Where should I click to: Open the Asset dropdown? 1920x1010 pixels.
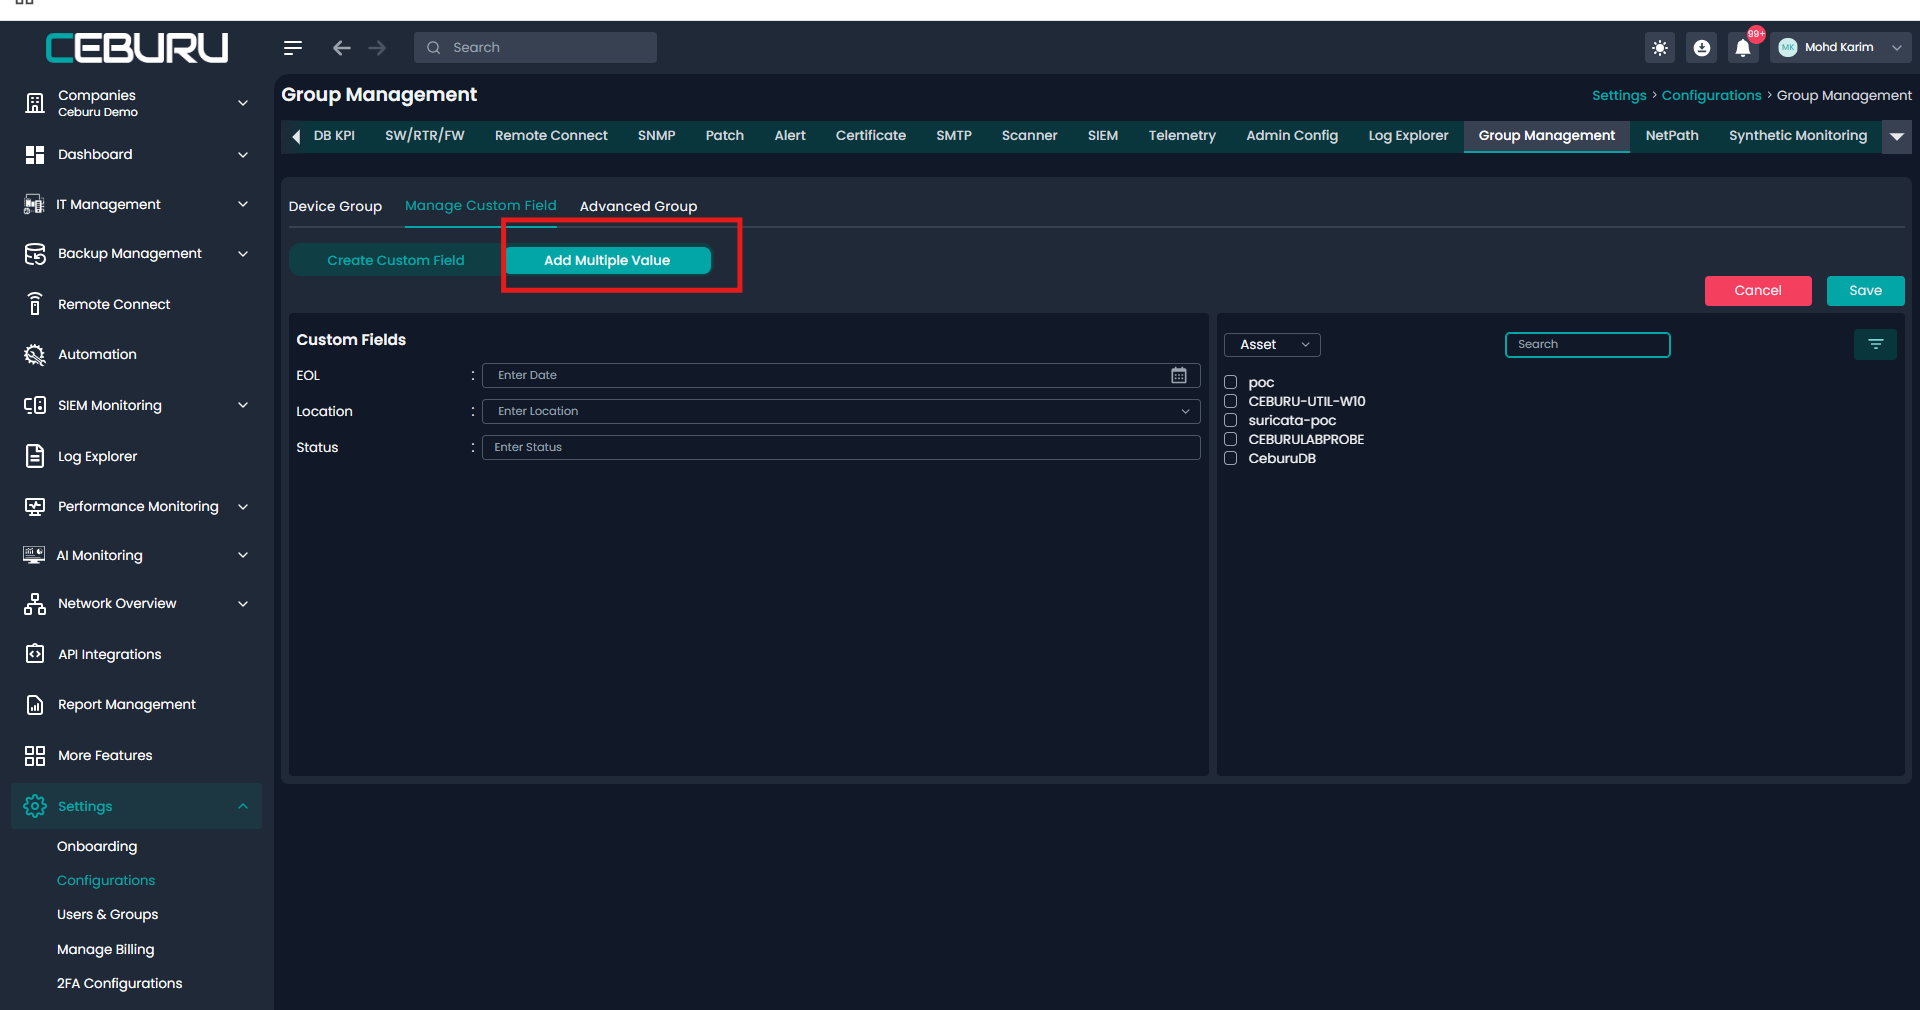(1272, 345)
